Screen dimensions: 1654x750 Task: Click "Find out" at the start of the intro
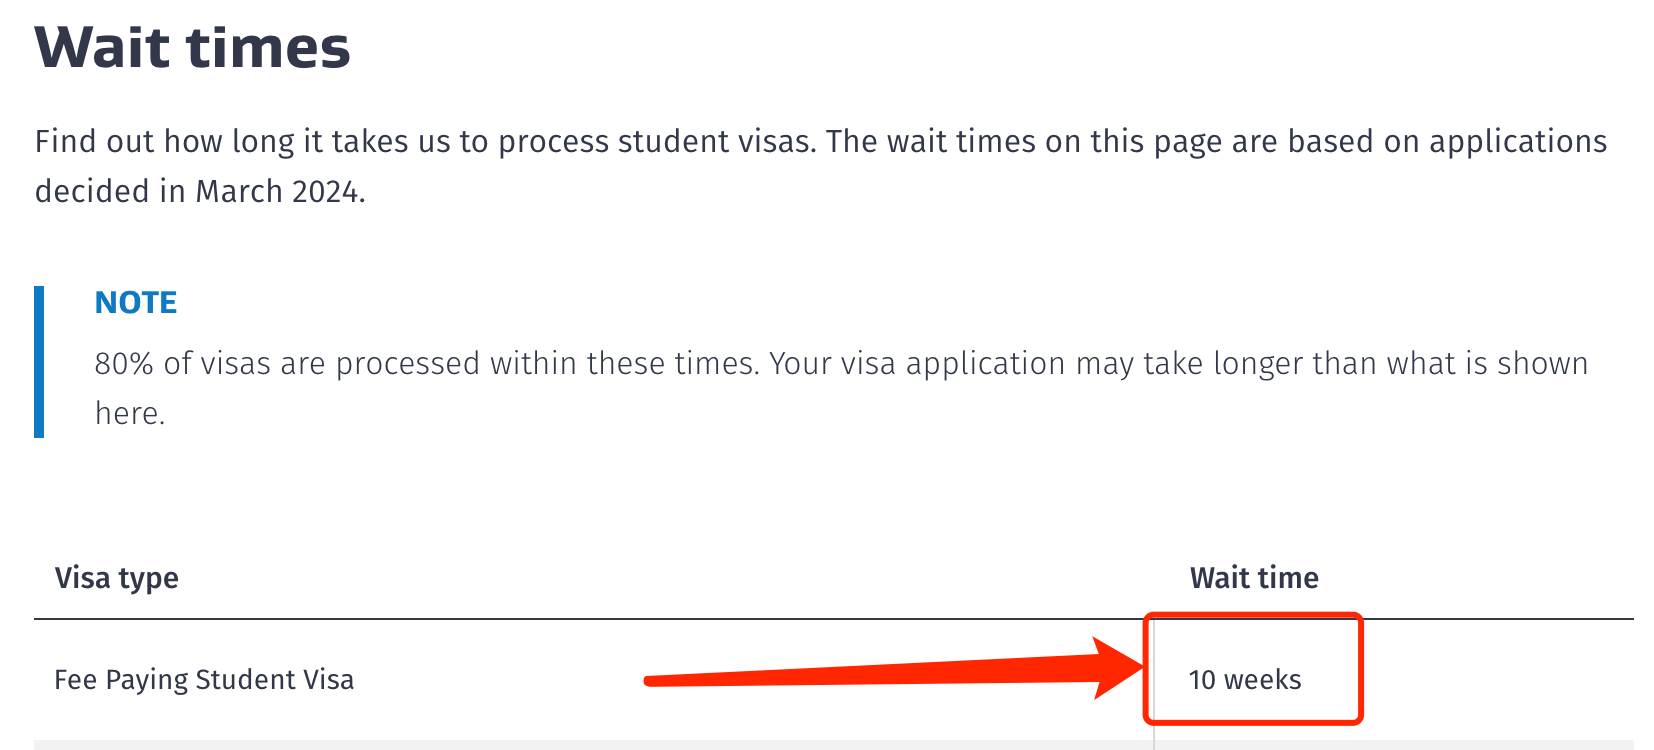[95, 141]
